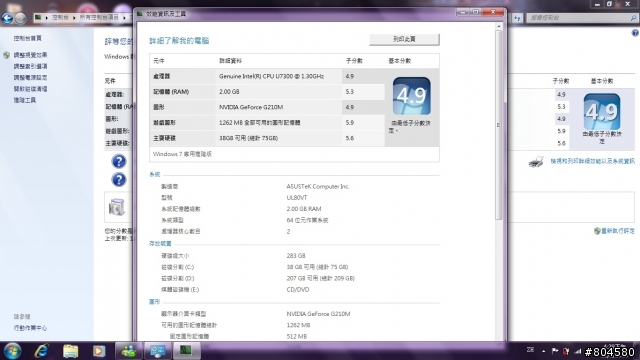640x360 pixels.
Task: Select the 512 MB dedicated graphics memory value
Action: pyautogui.click(x=297, y=337)
